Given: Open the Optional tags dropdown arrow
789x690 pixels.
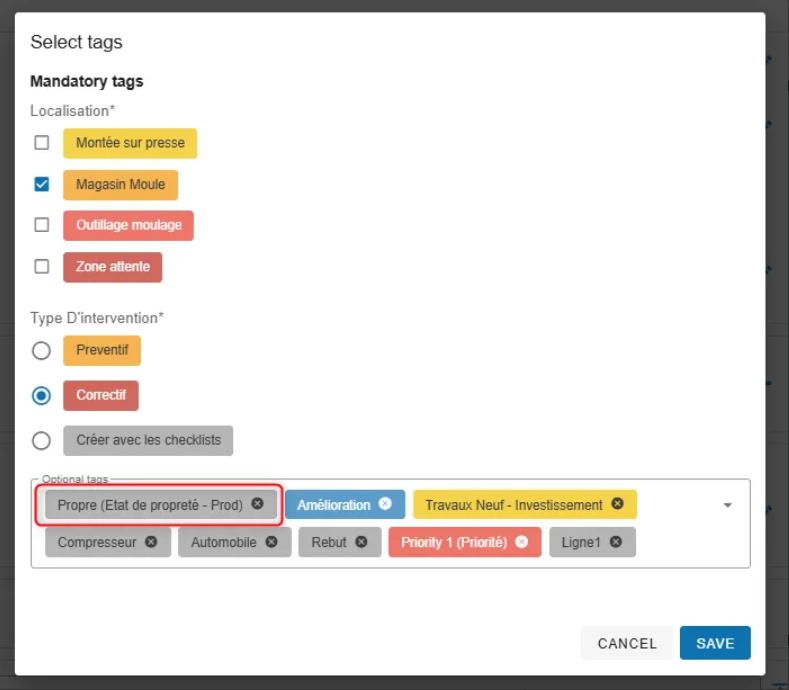Looking at the screenshot, I should tap(728, 505).
